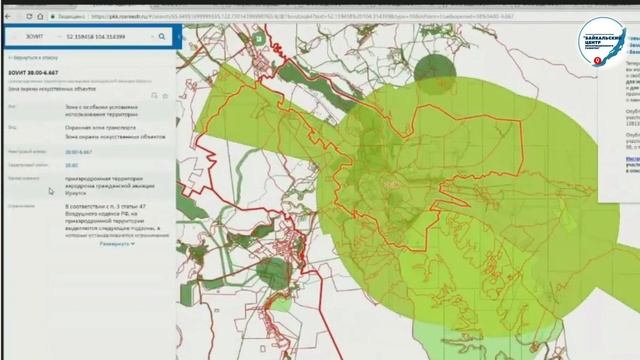Image resolution: width=640 pixels, height=360 pixels.
Task: Click the first icon beside the object title
Action: [x=154, y=96]
